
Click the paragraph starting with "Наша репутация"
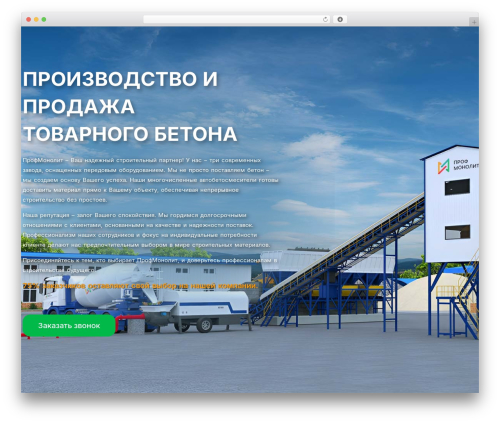click(146, 230)
